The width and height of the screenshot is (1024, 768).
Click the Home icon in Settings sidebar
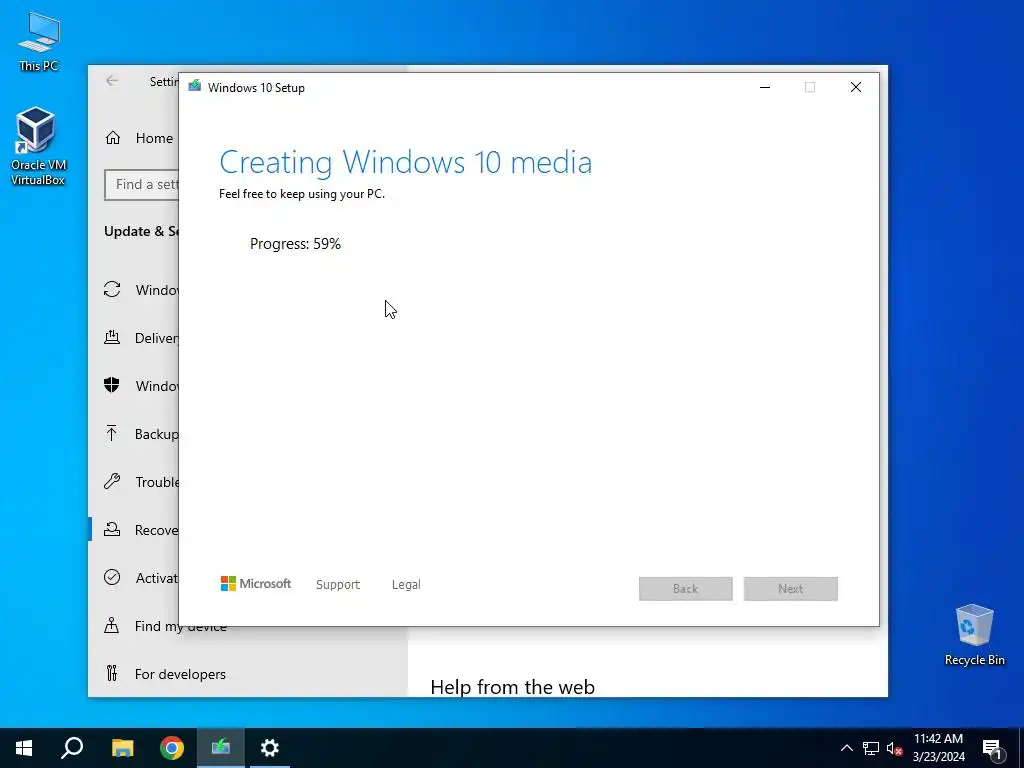pyautogui.click(x=113, y=138)
